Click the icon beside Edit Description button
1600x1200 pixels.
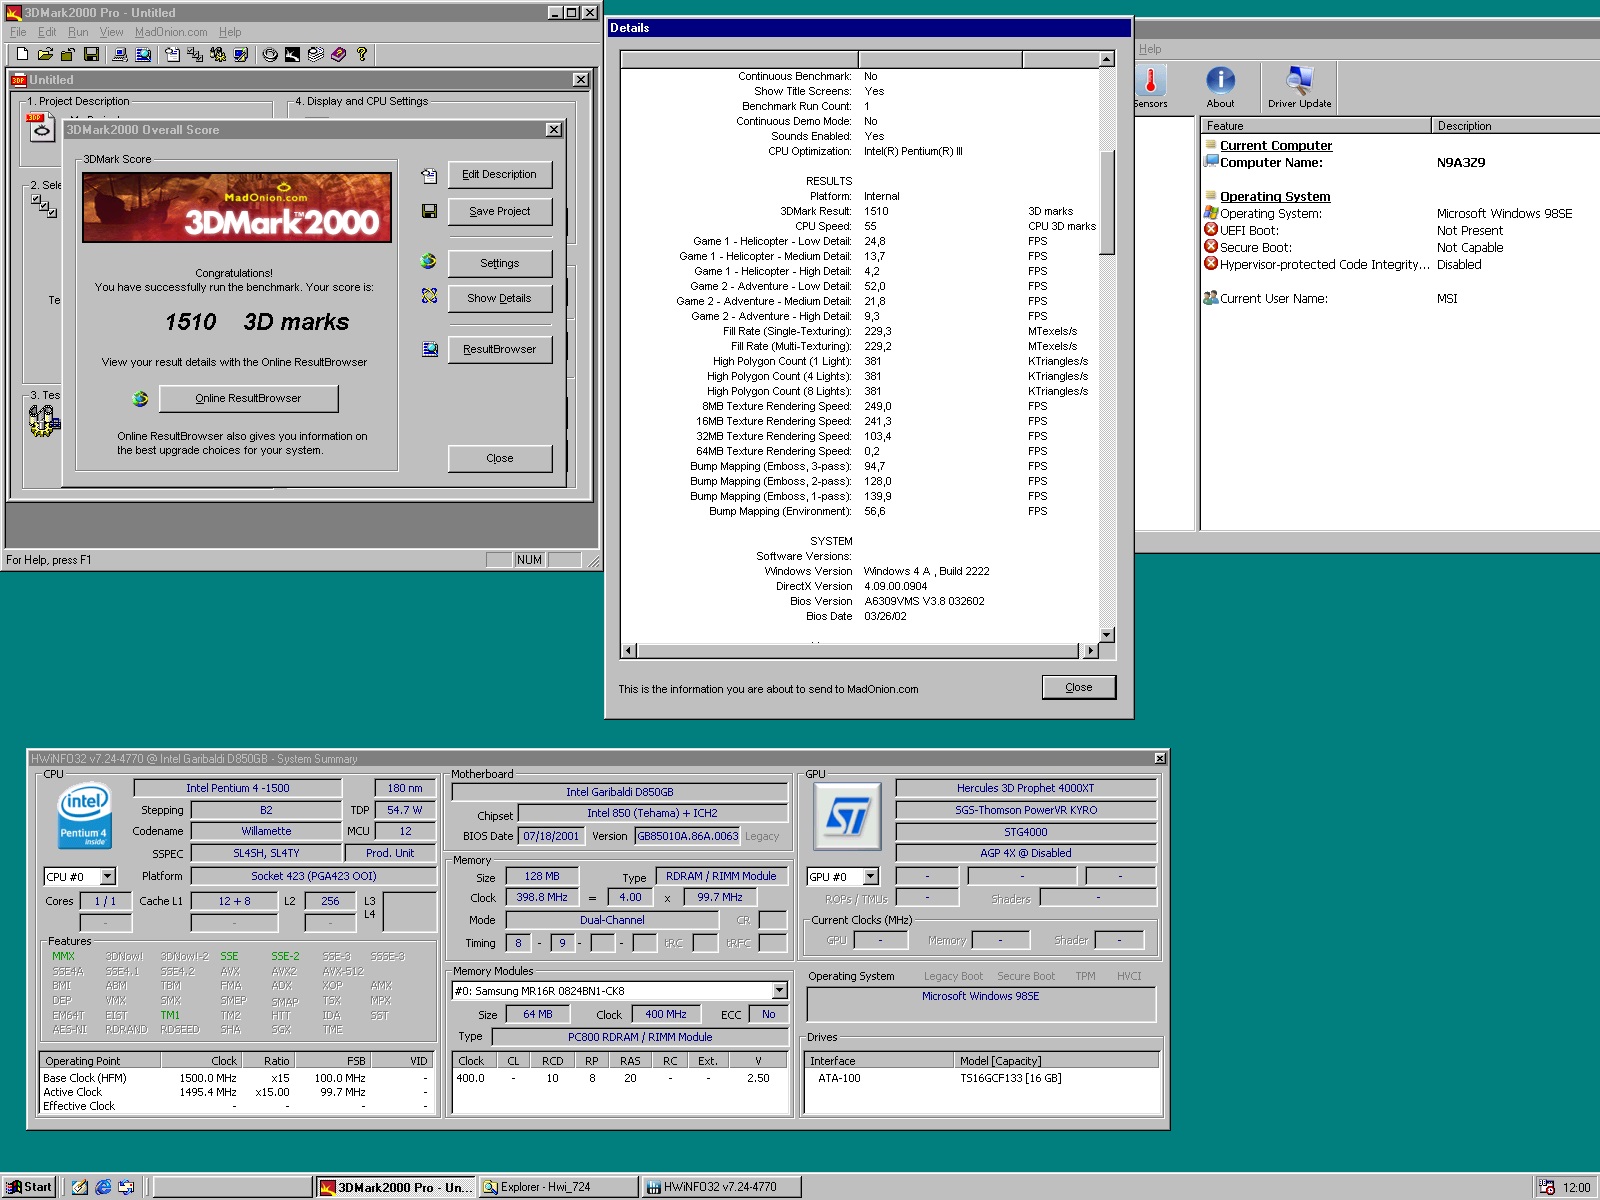(429, 175)
